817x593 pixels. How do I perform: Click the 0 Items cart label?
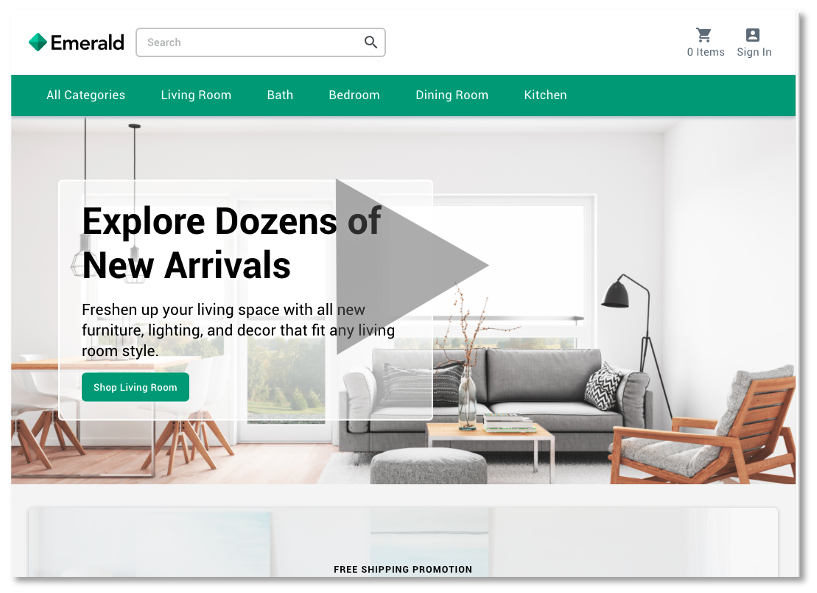(705, 52)
